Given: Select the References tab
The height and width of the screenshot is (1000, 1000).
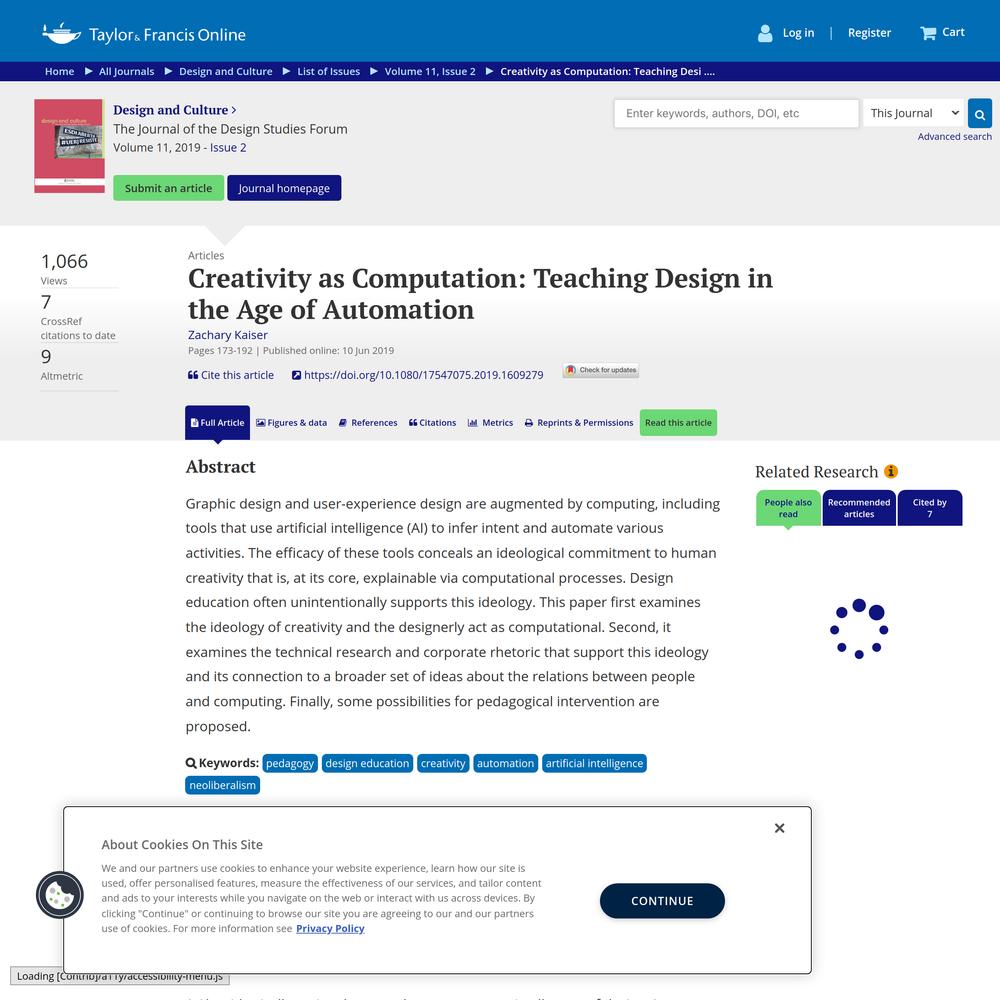Looking at the screenshot, I should (367, 423).
